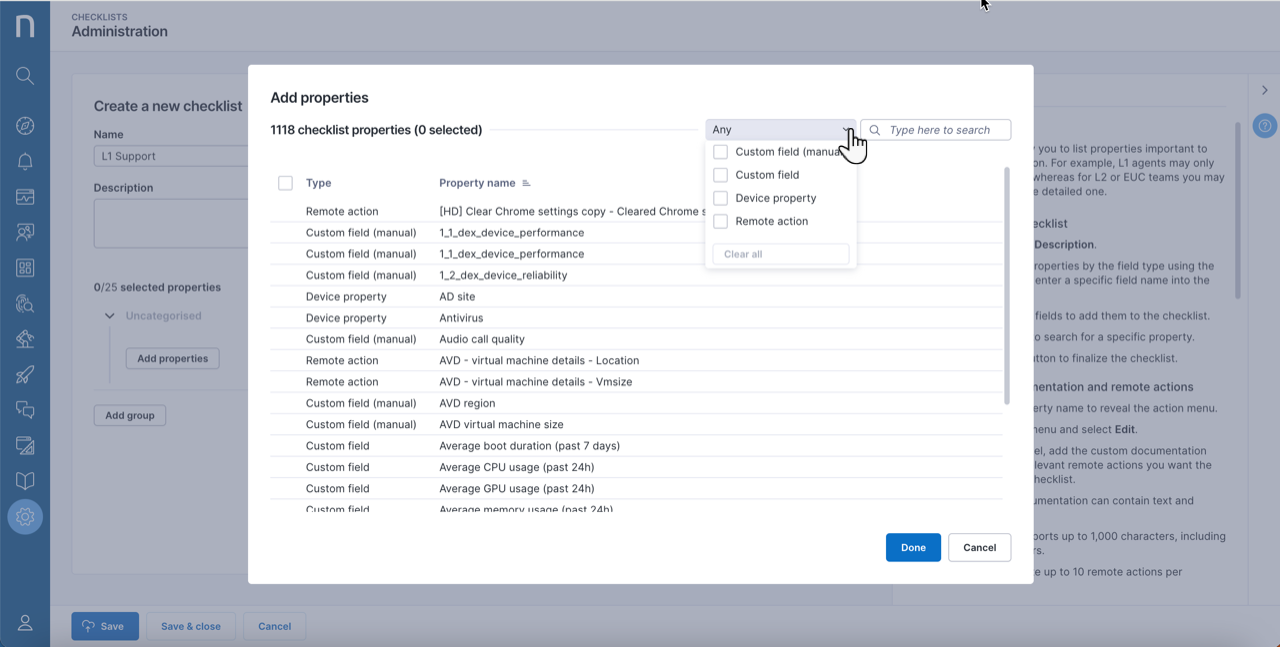Collapse the Uncategorised group chevron

[x=110, y=316]
